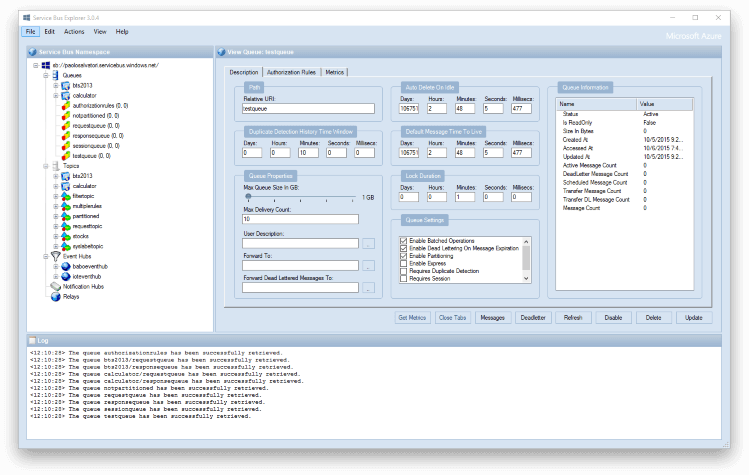Image resolution: width=749 pixels, height=475 pixels.
Task: Click the syslabeltopic topic icon
Action: (66, 246)
